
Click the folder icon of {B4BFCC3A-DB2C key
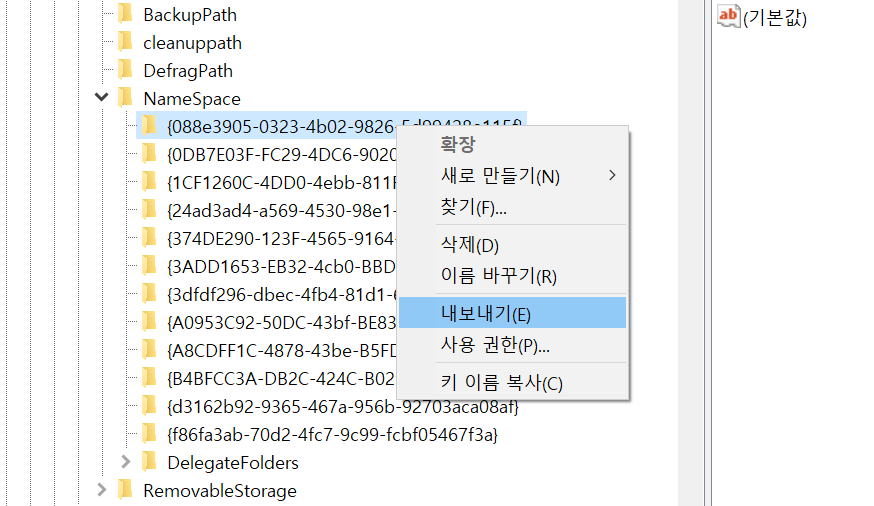tap(149, 377)
